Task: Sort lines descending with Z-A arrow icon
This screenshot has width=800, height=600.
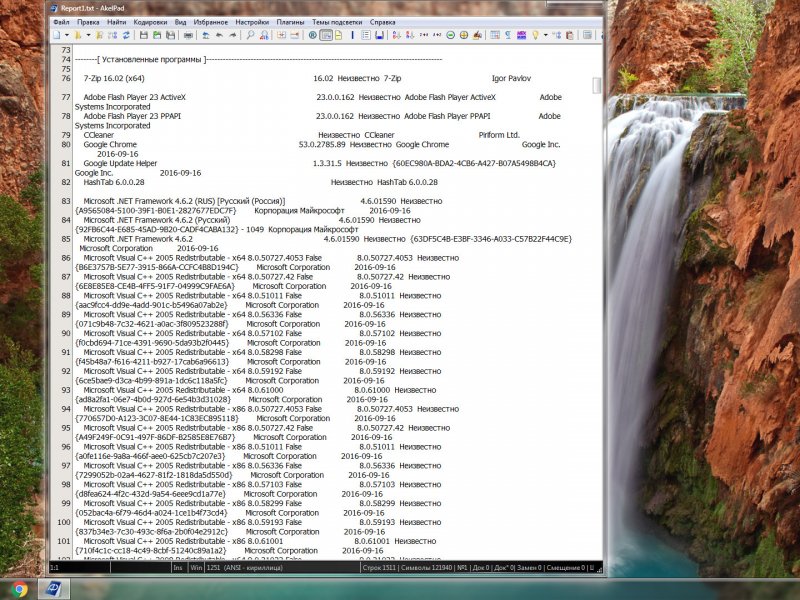Action: coord(410,35)
